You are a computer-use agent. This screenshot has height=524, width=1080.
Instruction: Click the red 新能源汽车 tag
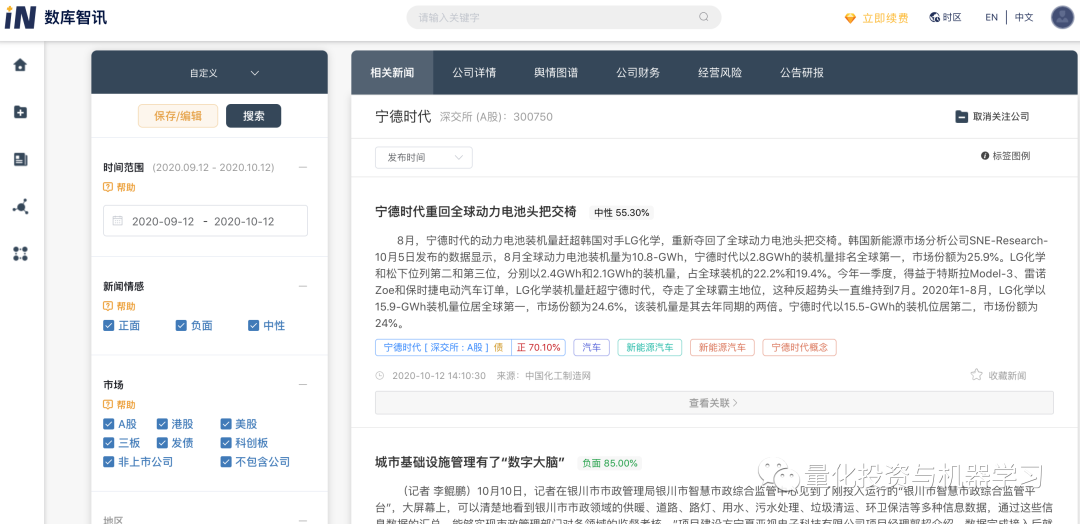click(723, 348)
